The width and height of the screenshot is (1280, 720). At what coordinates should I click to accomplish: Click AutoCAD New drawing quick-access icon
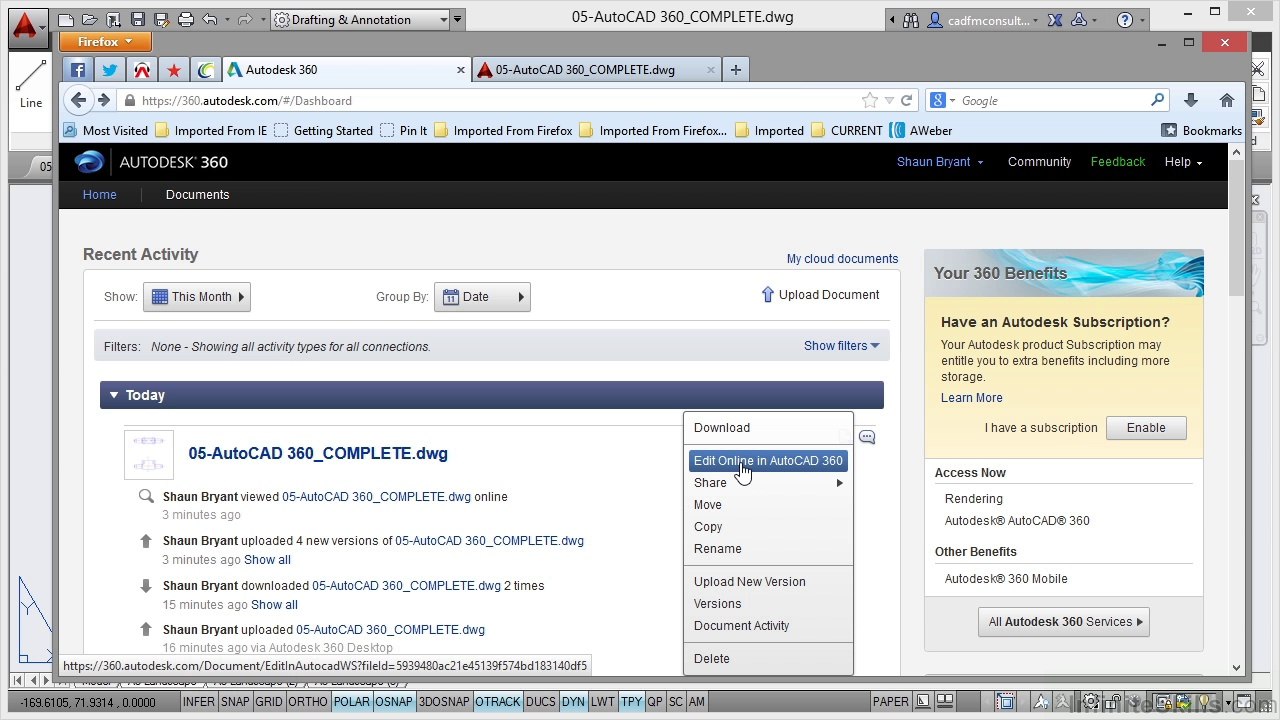(x=66, y=19)
